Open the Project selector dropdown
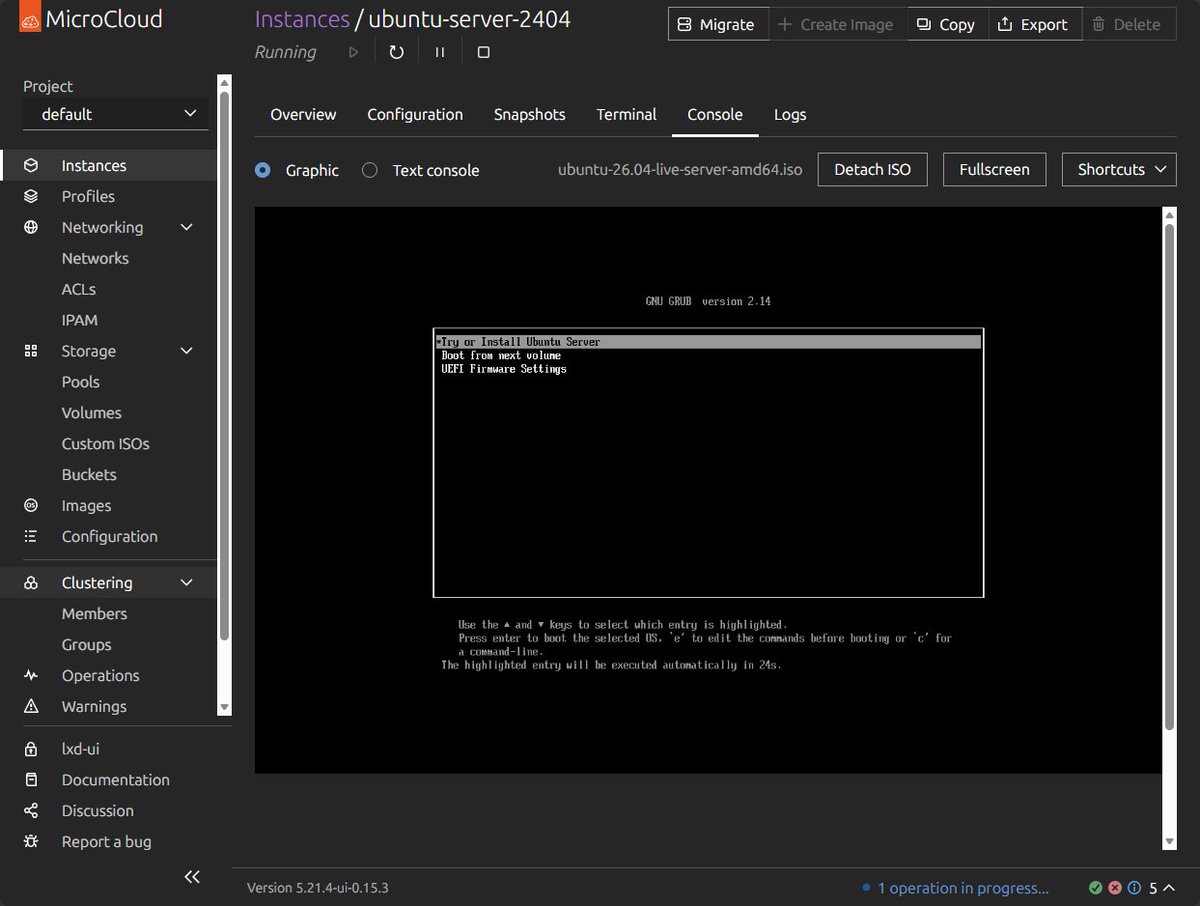The image size is (1200, 906). (116, 114)
